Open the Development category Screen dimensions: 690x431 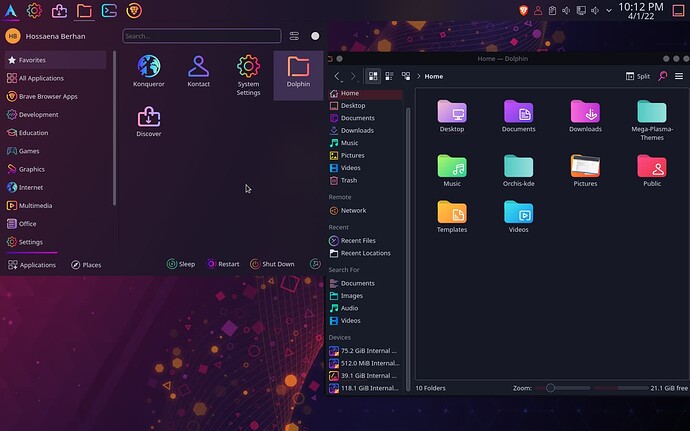[x=55, y=114]
